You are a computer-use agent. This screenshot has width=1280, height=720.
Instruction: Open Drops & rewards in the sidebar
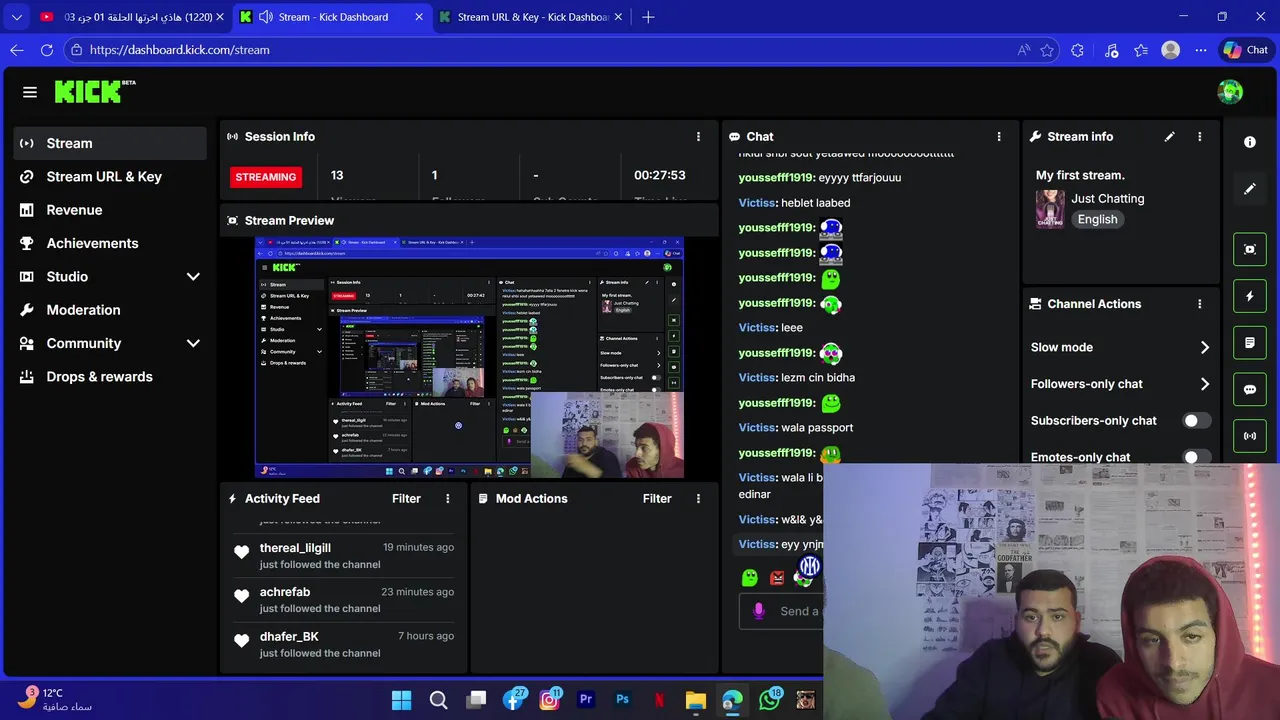pos(110,377)
